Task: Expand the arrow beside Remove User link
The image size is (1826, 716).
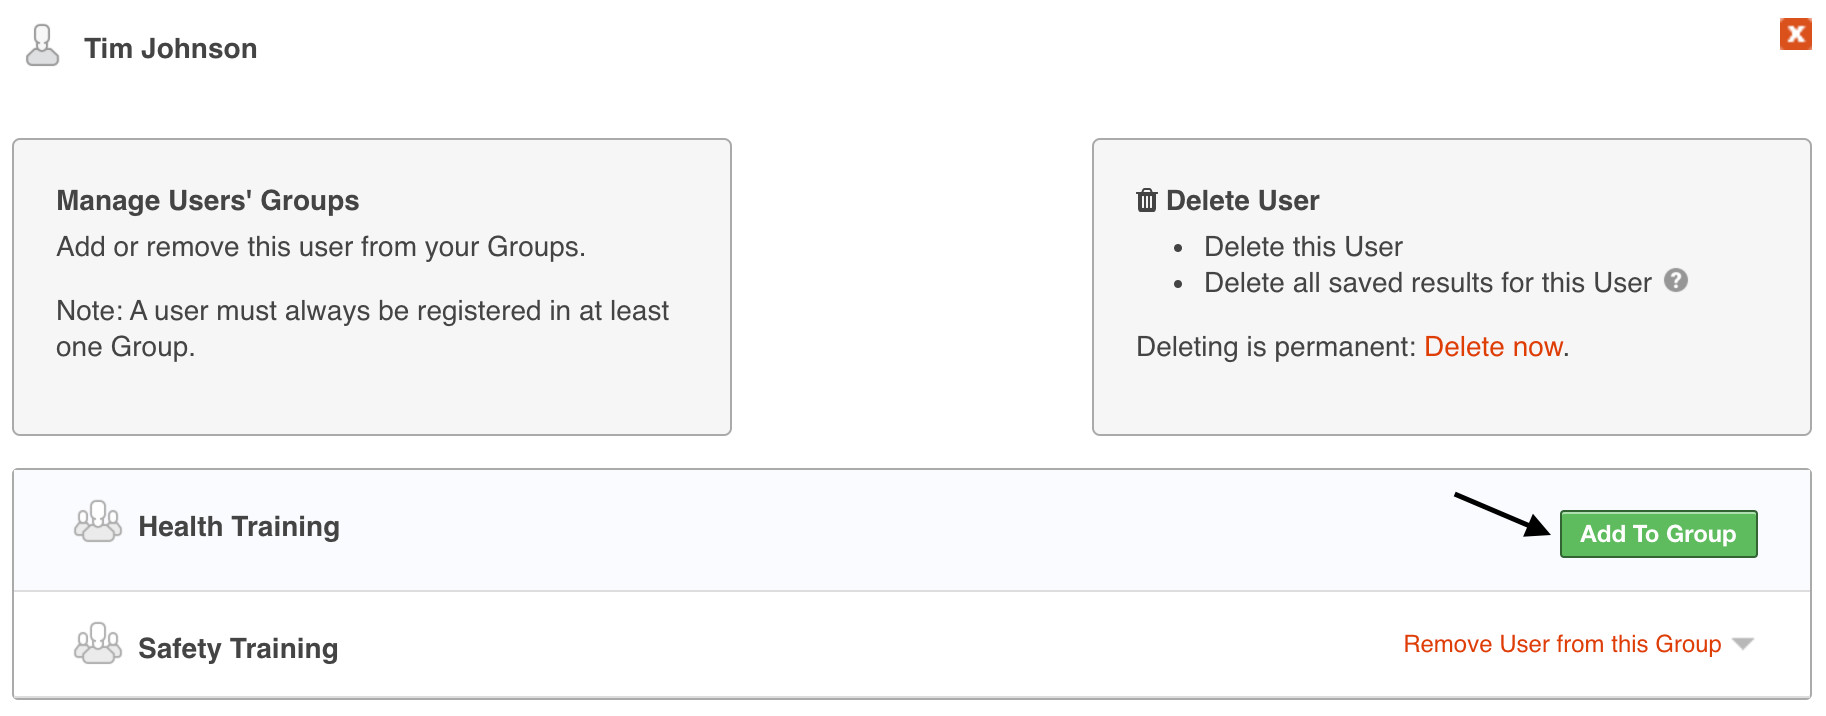Action: [x=1743, y=644]
